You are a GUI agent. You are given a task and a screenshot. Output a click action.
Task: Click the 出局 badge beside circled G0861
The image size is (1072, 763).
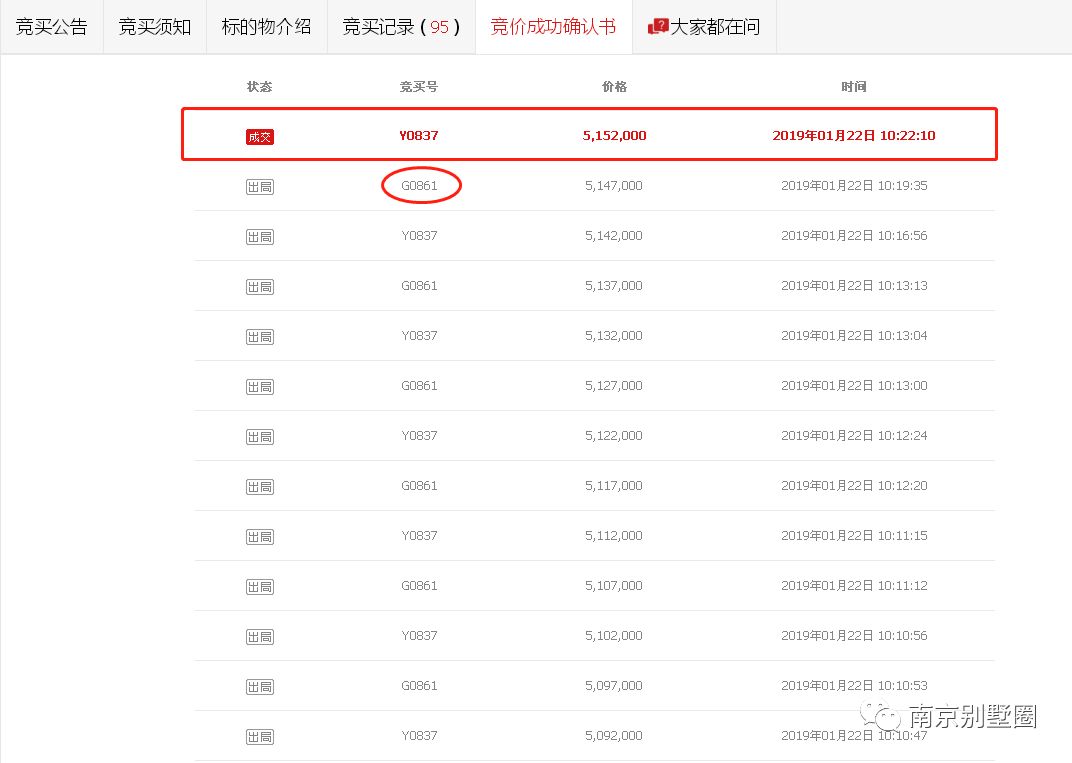click(x=259, y=186)
